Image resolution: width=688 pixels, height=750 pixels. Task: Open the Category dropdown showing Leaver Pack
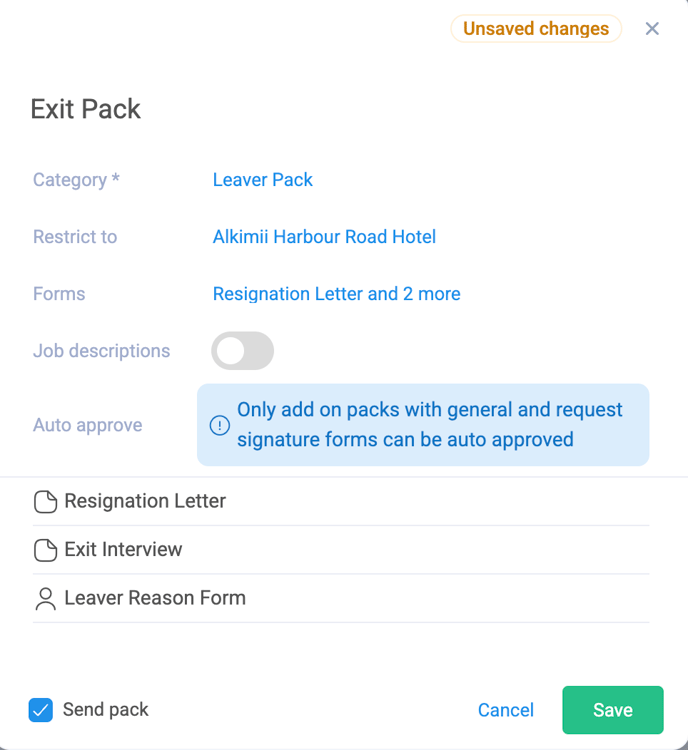point(263,180)
